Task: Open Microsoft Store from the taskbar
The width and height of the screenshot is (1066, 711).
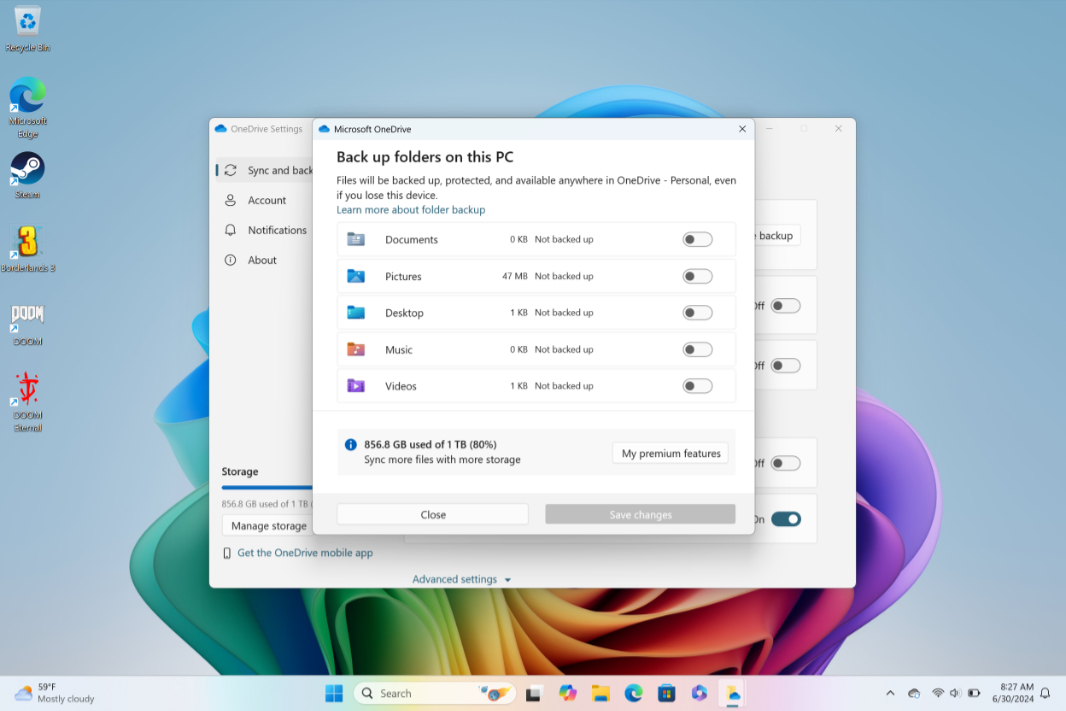Action: 666,693
